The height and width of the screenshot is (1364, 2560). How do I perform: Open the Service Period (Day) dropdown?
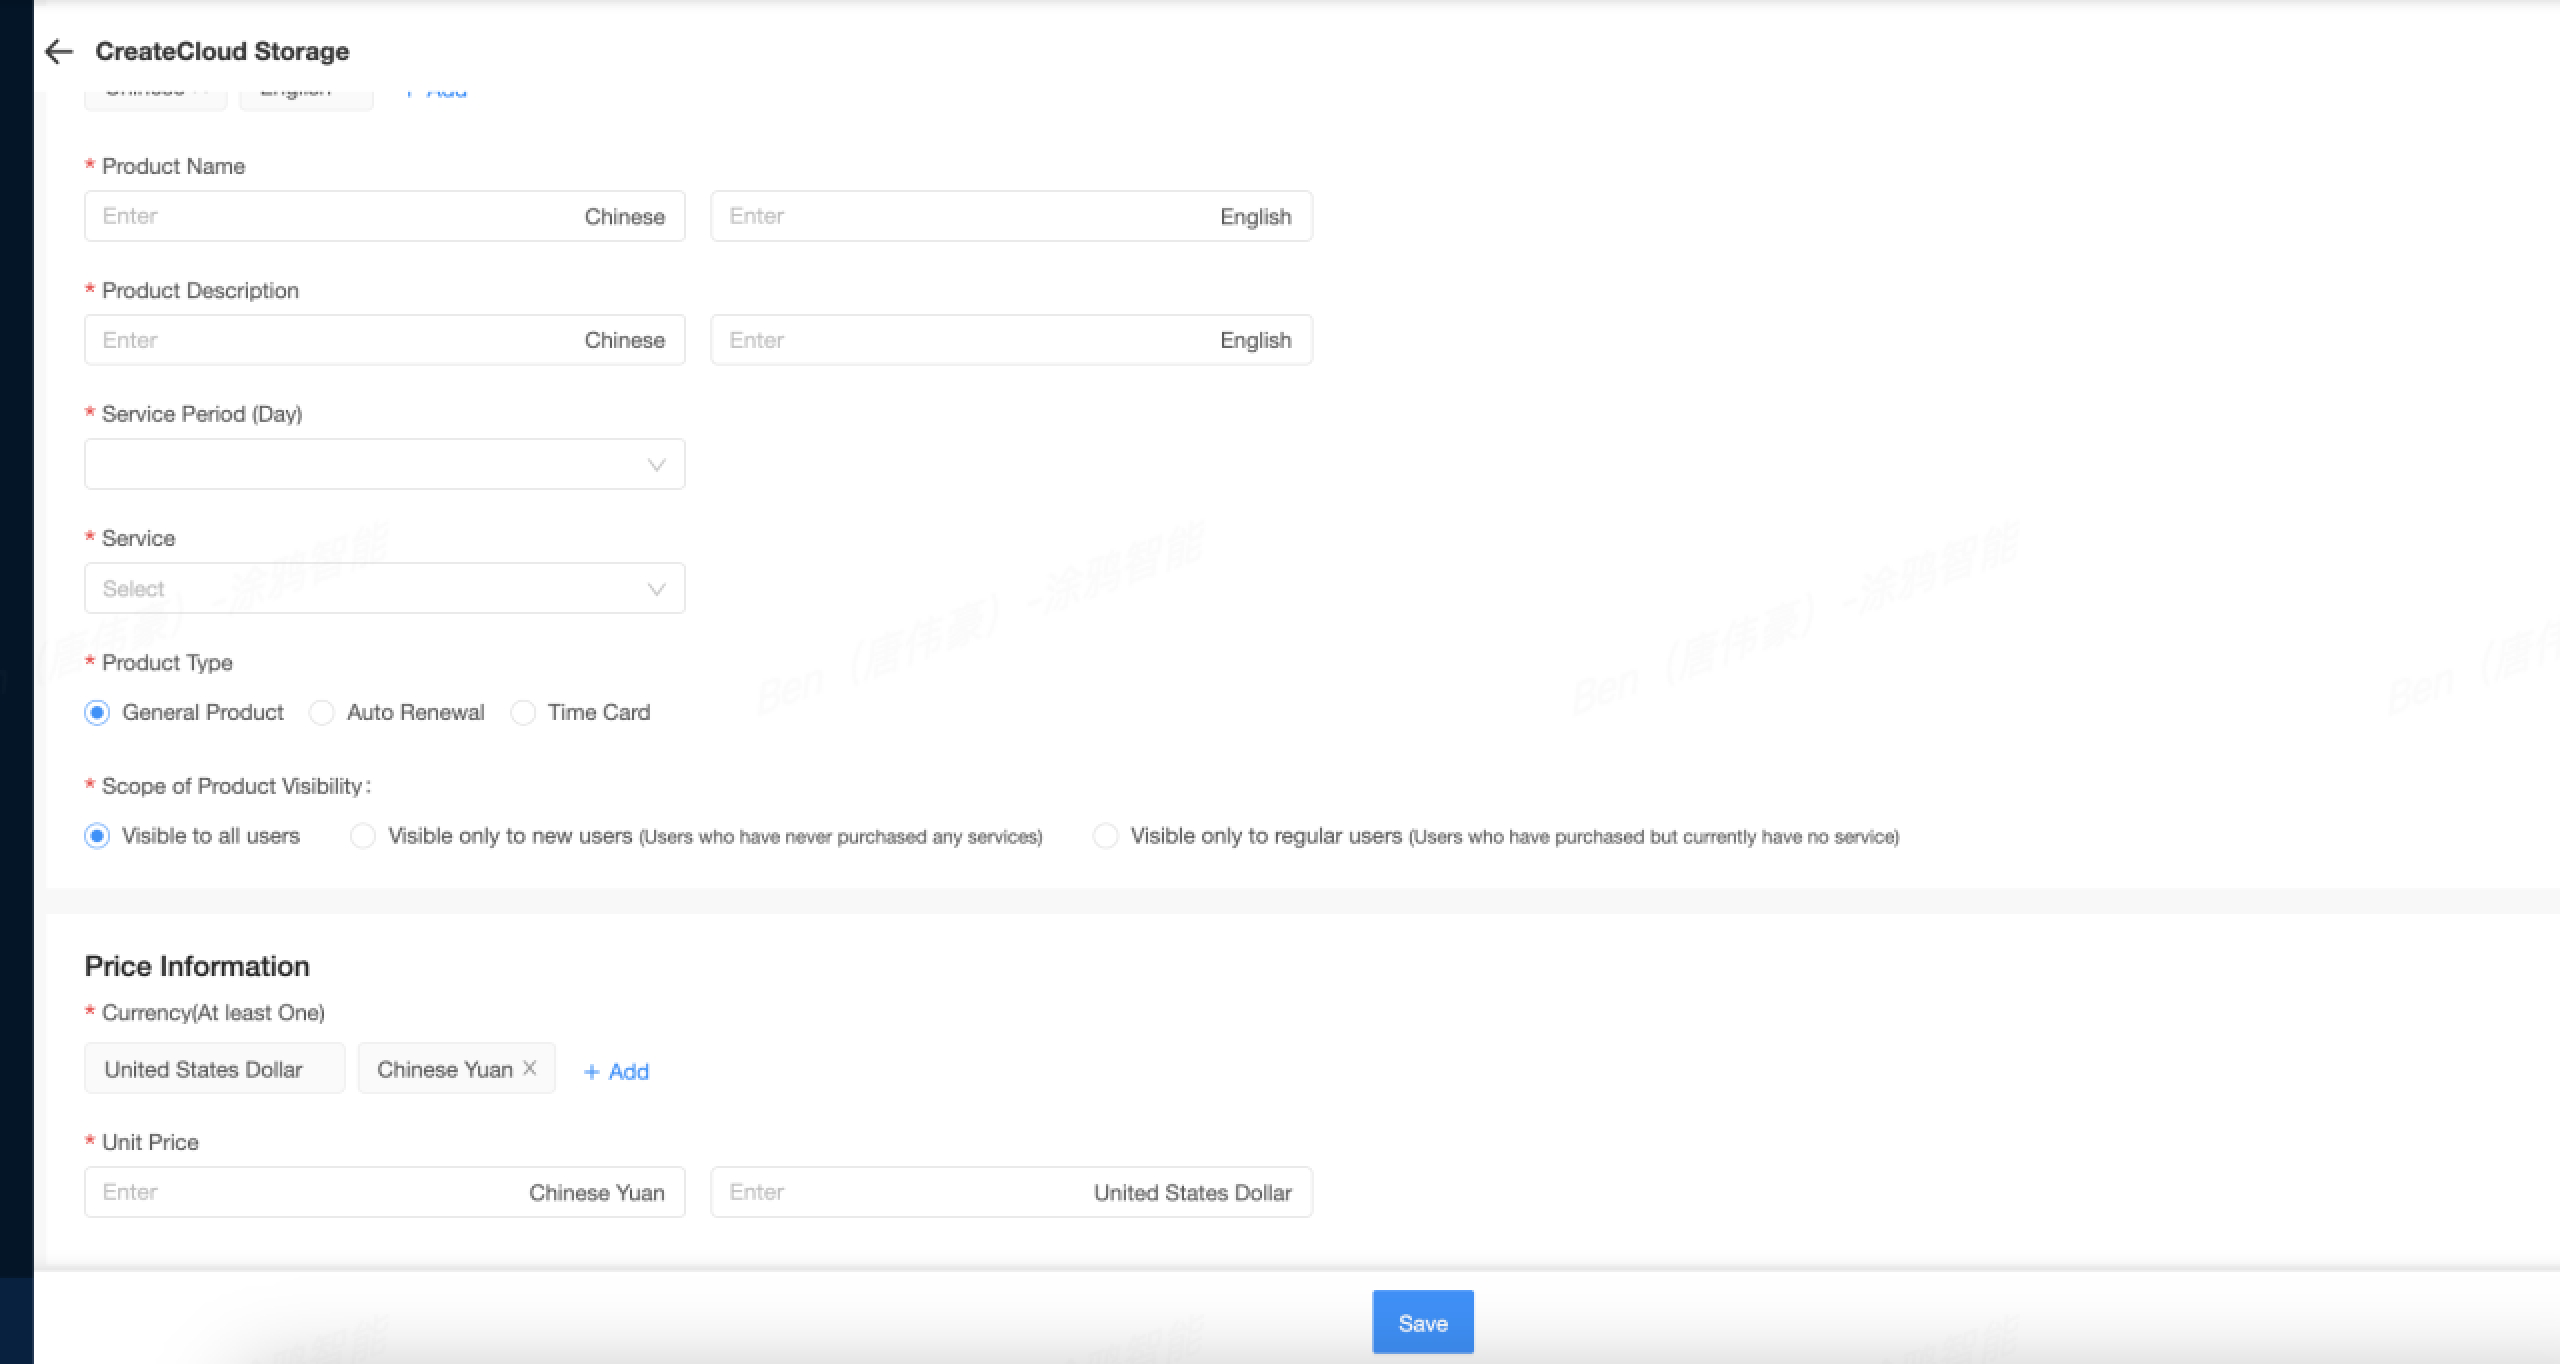[385, 464]
